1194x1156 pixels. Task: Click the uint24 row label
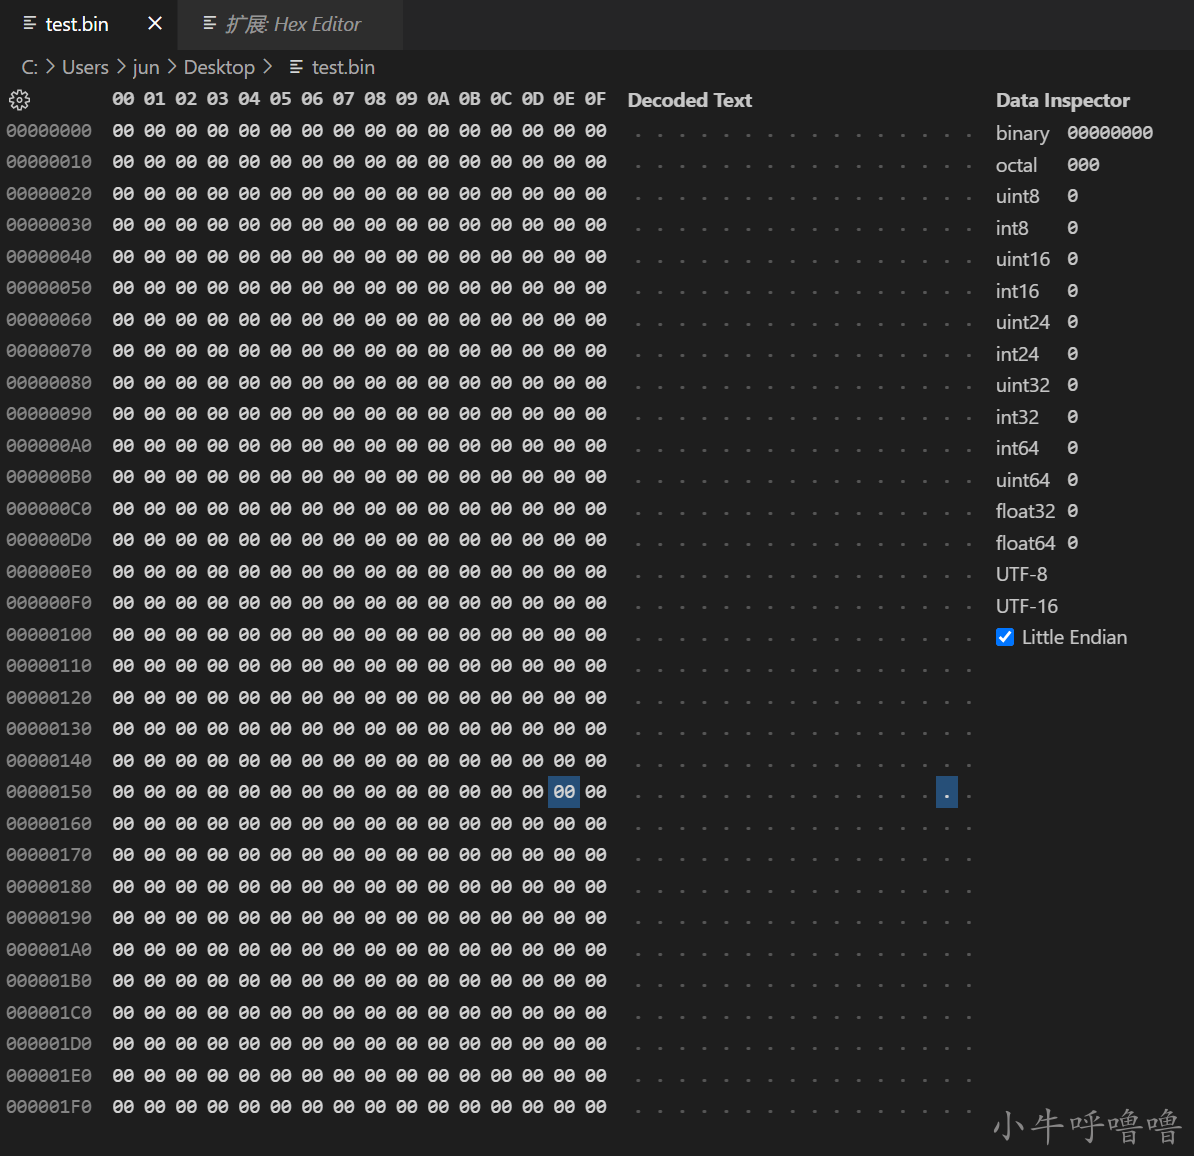(1023, 322)
